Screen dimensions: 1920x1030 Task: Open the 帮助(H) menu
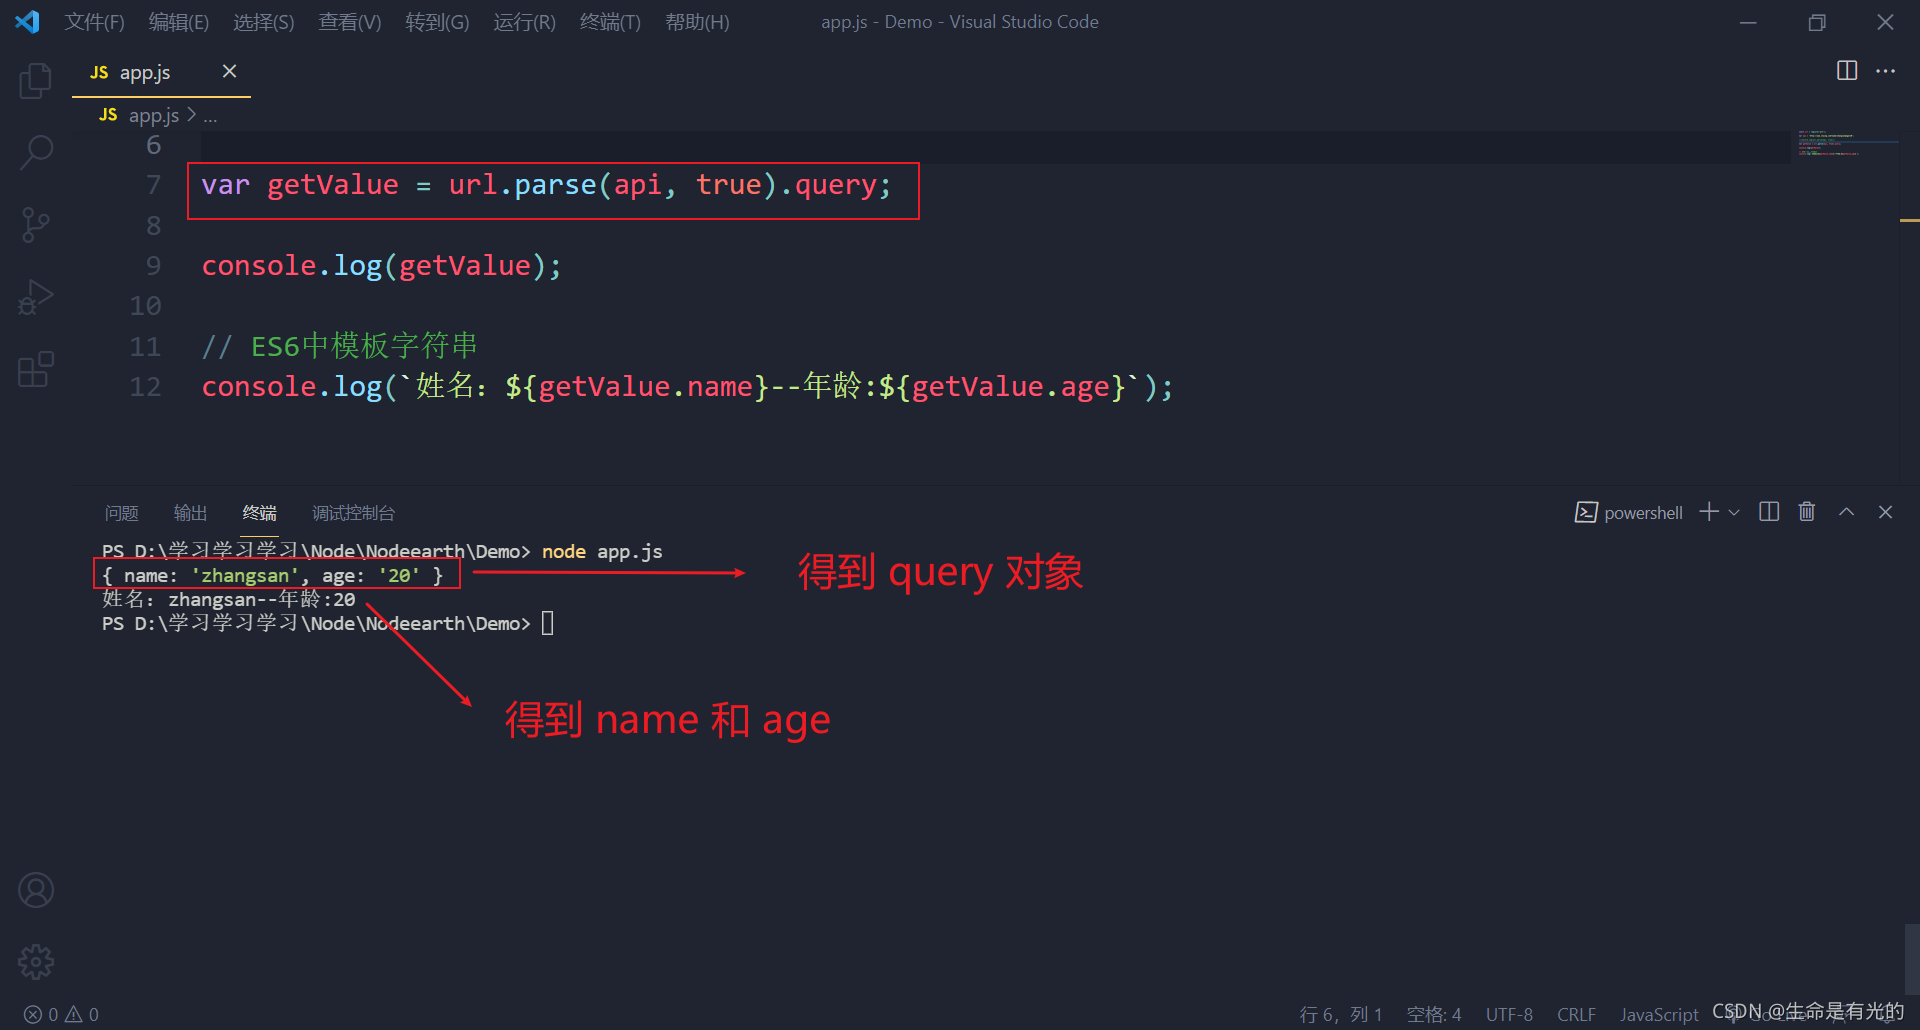[x=697, y=22]
